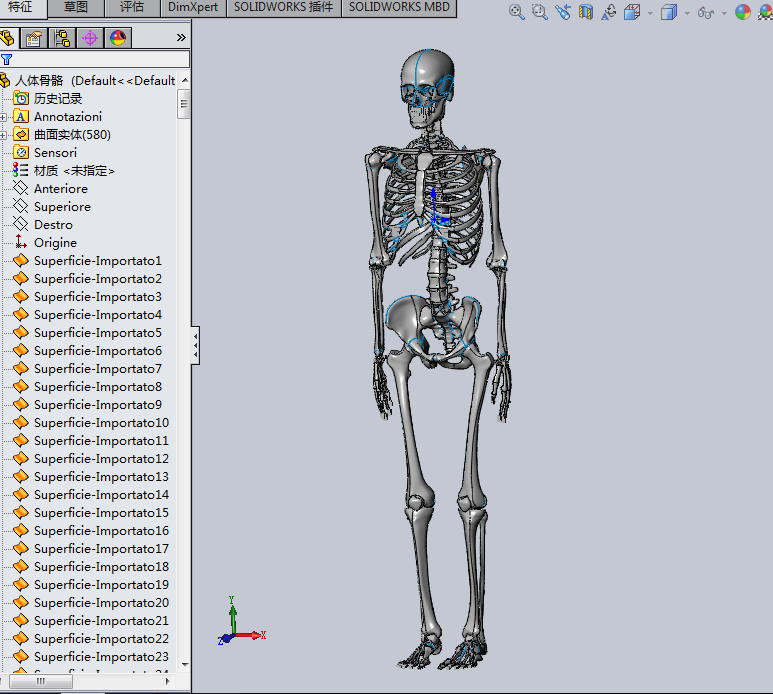This screenshot has height=694, width=773.
Task: Click the filter icon in tree search
Action: (x=6, y=60)
